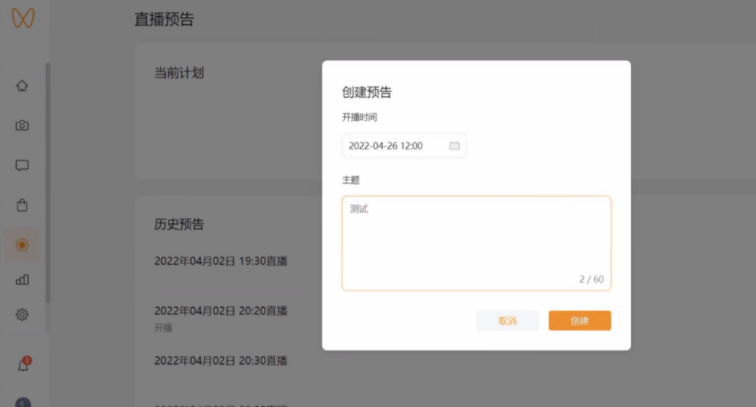Click the 开播时间 date field 2022-04-26 12:00

tap(404, 146)
